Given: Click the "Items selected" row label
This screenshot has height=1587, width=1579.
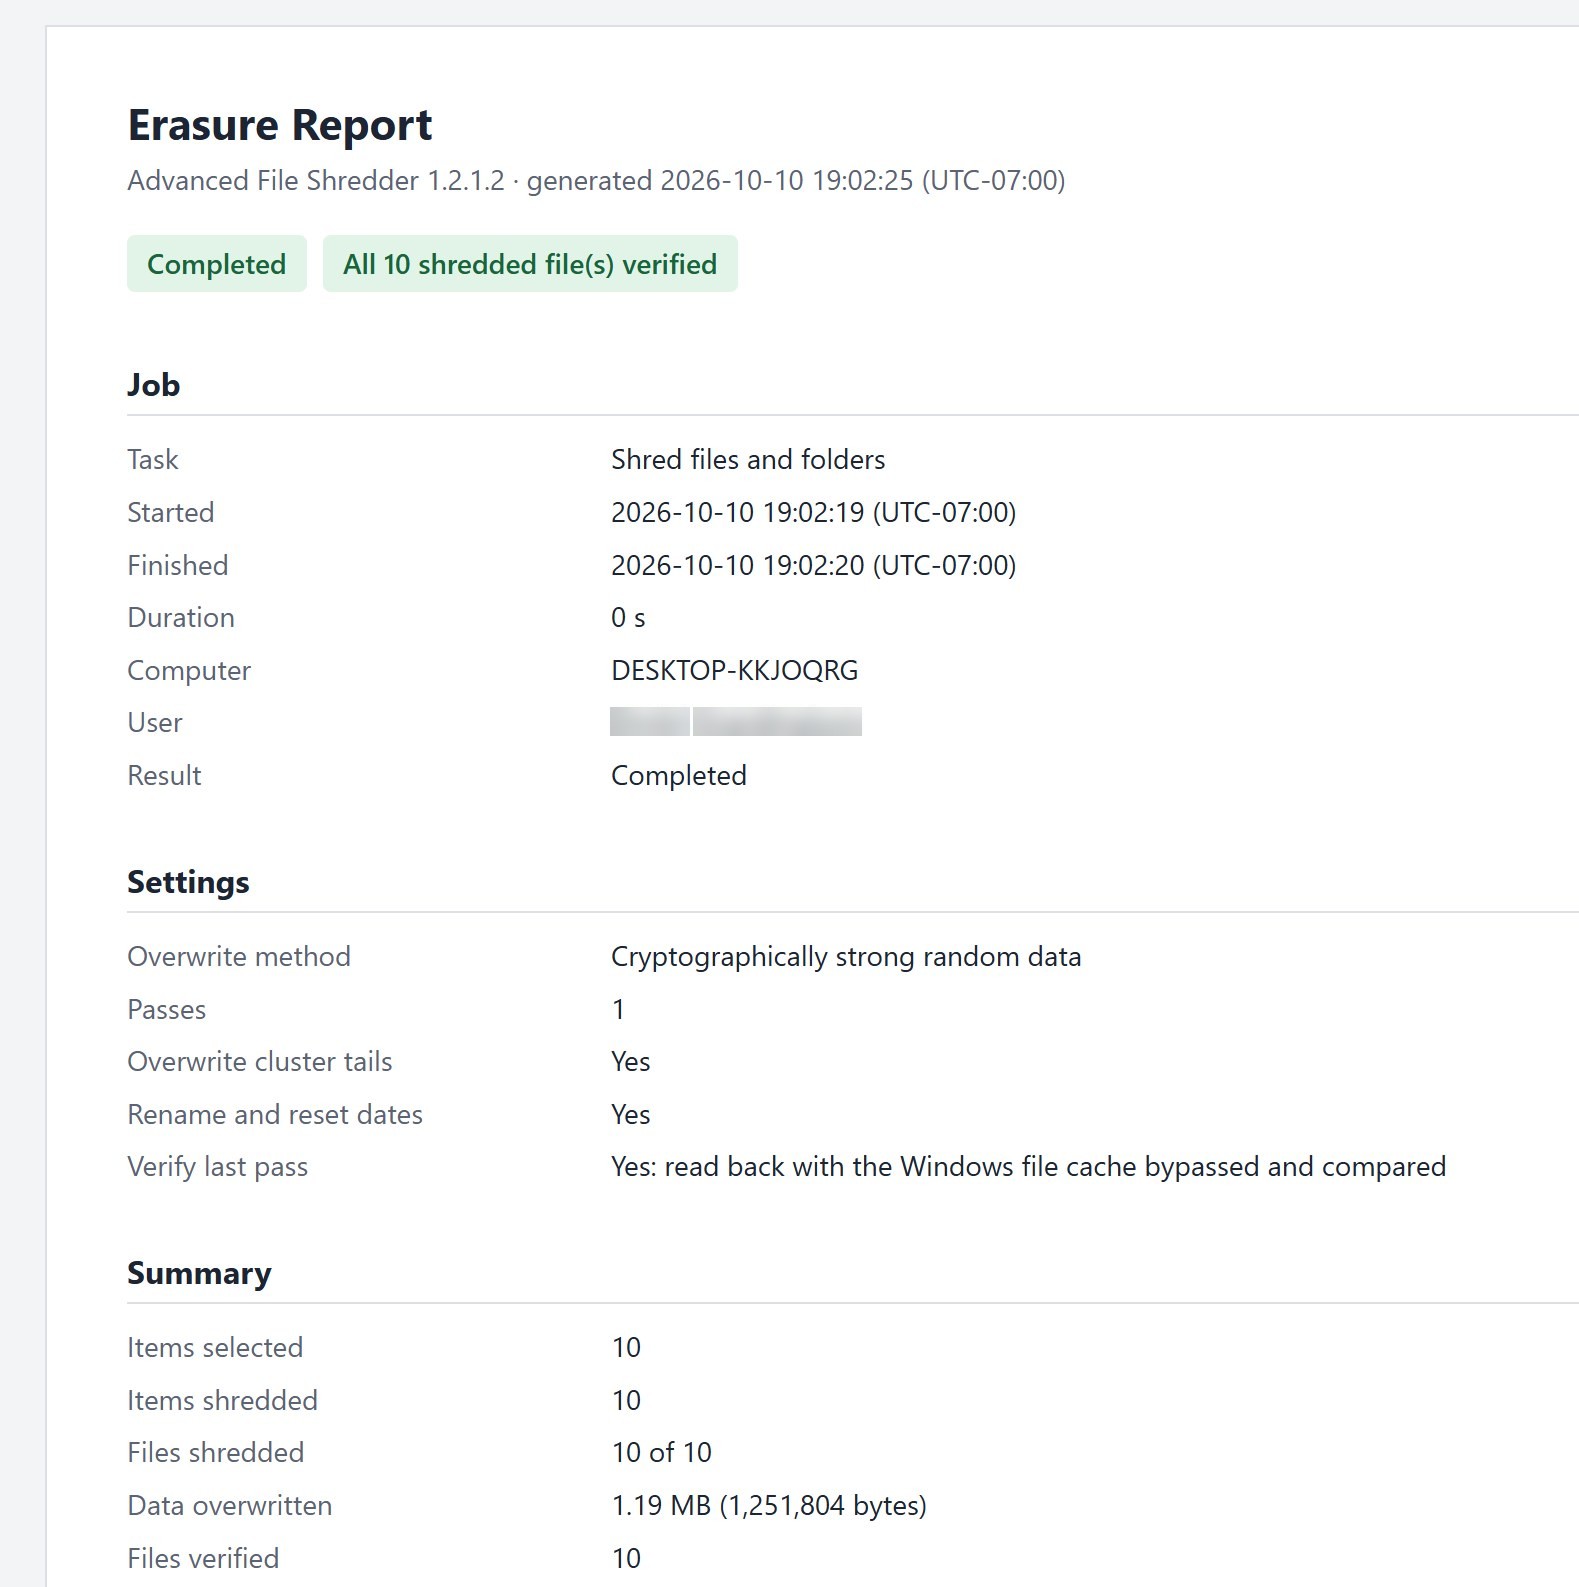Looking at the screenshot, I should (215, 1348).
